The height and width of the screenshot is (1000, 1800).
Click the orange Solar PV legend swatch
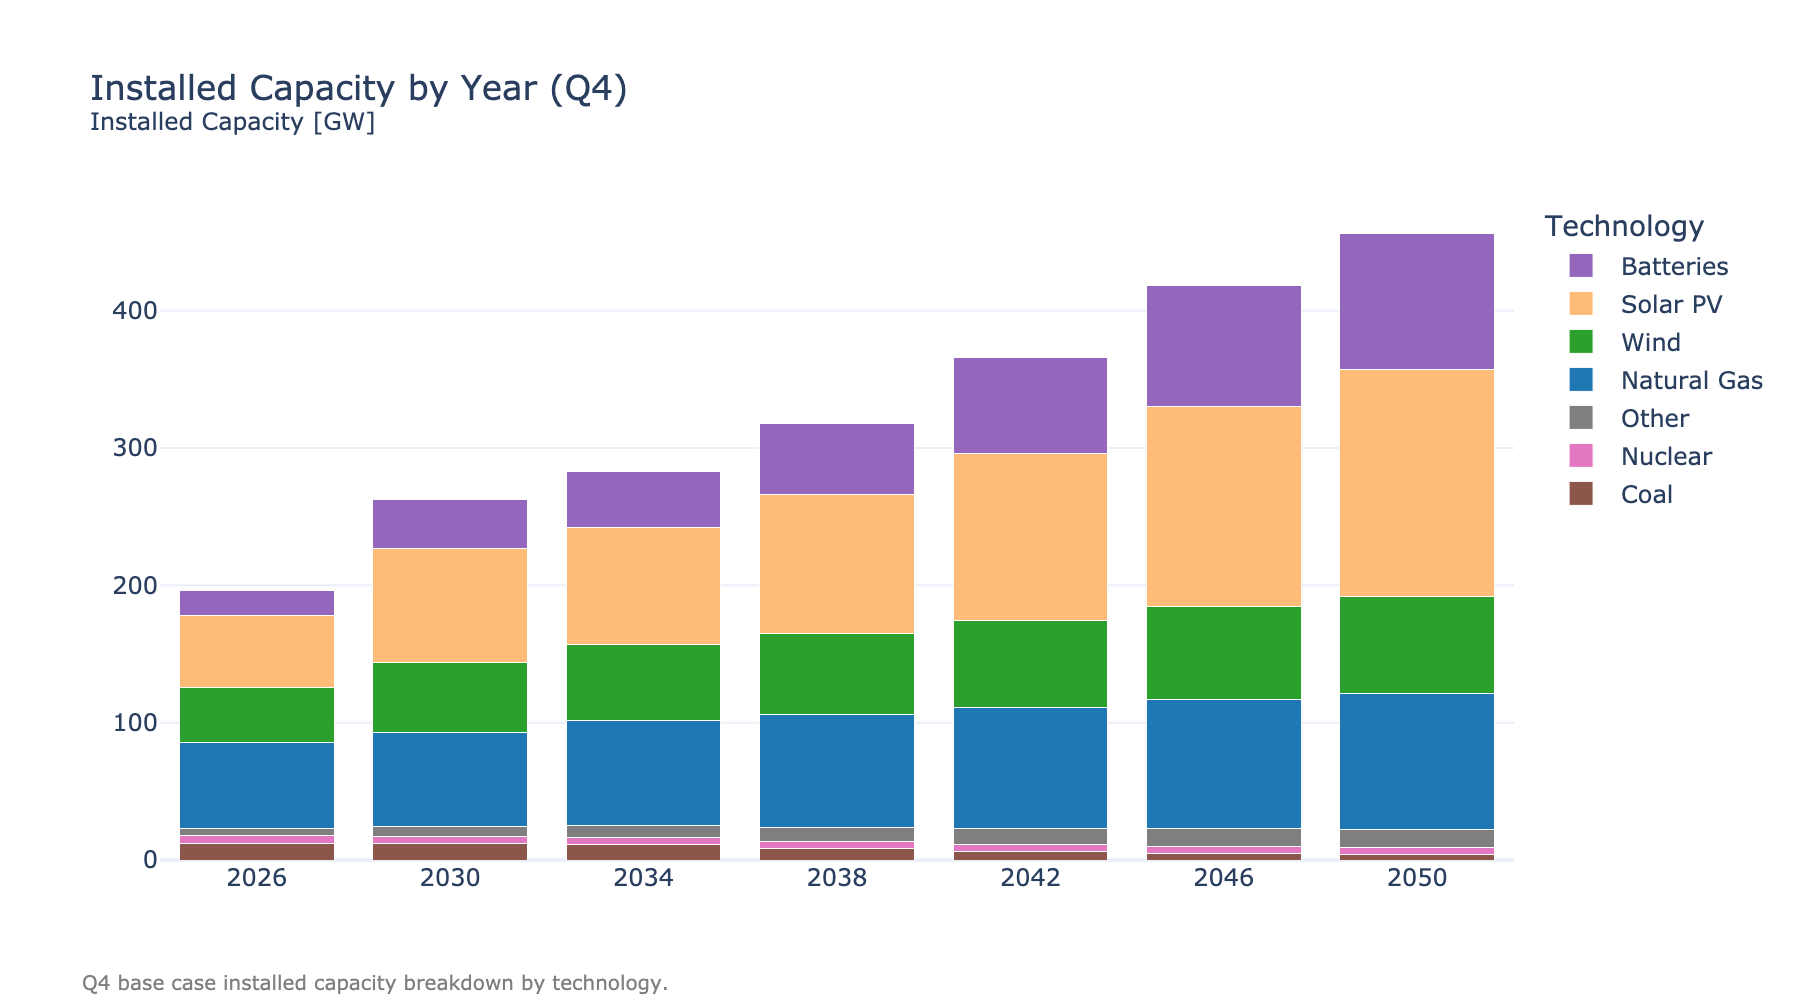click(x=1580, y=304)
